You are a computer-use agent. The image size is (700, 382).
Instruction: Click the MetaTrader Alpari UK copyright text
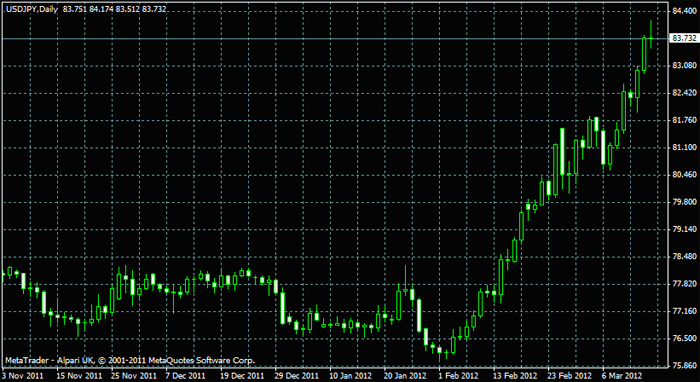(130, 360)
